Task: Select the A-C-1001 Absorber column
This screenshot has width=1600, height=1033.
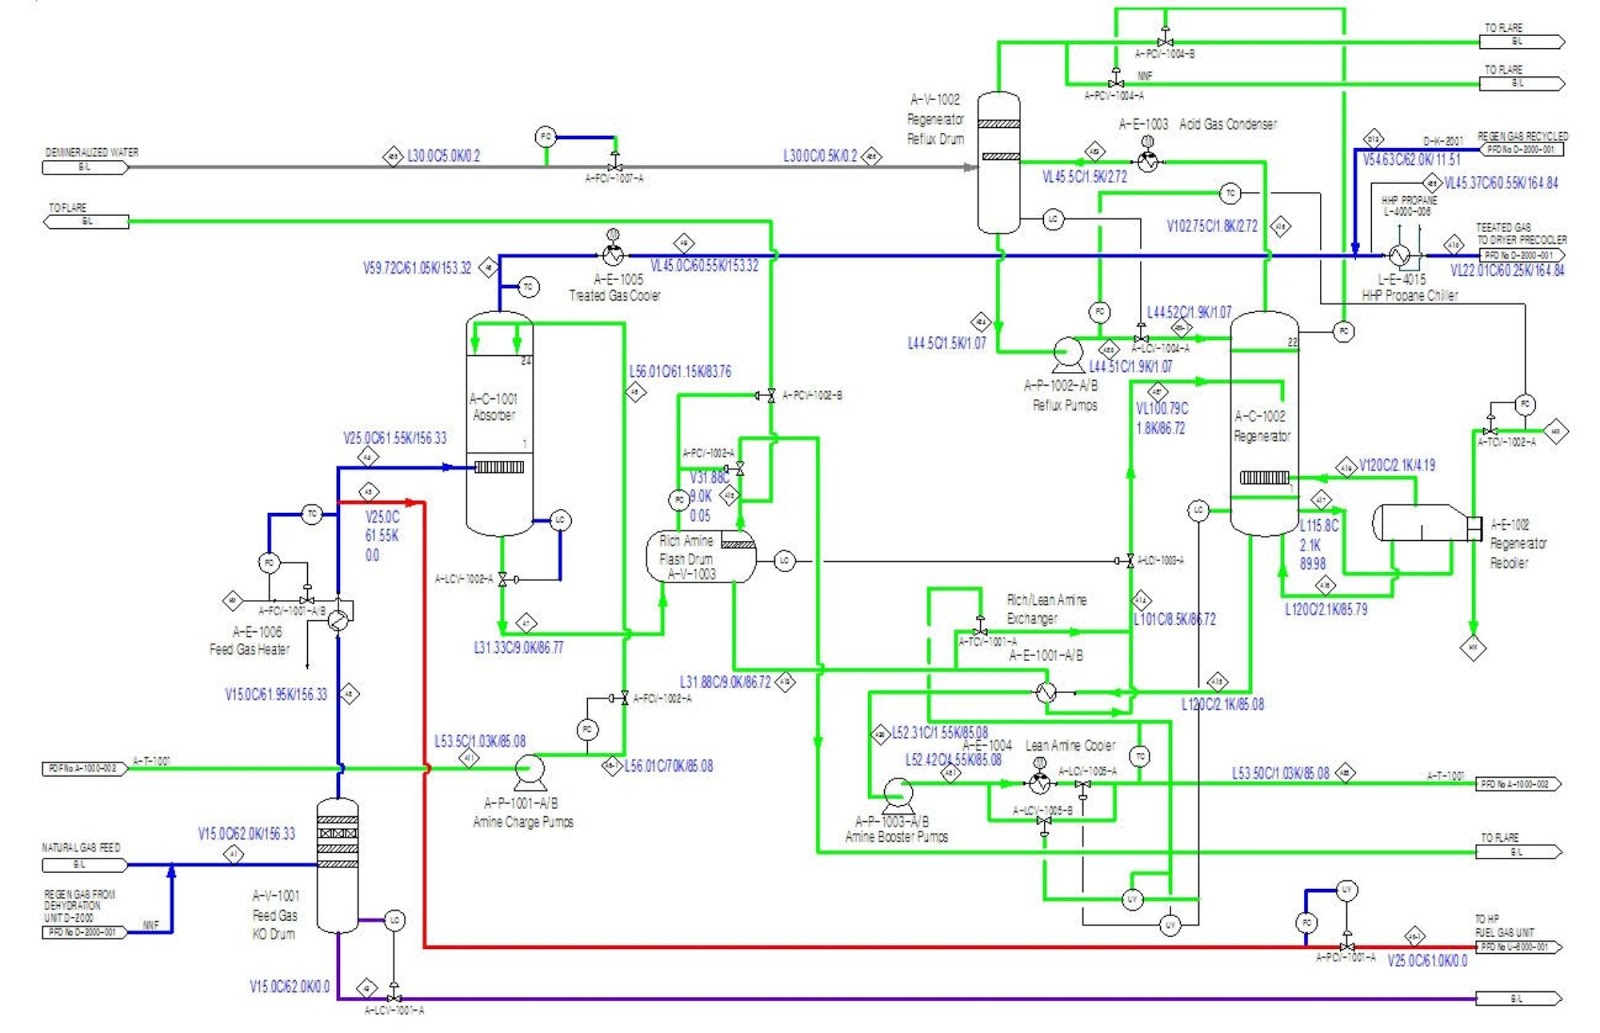Action: pos(500,424)
